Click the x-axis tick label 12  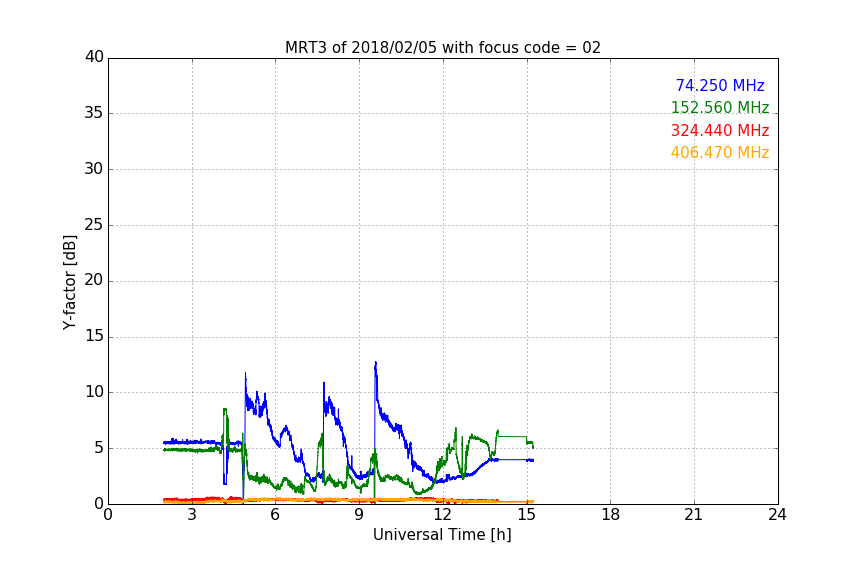click(443, 515)
